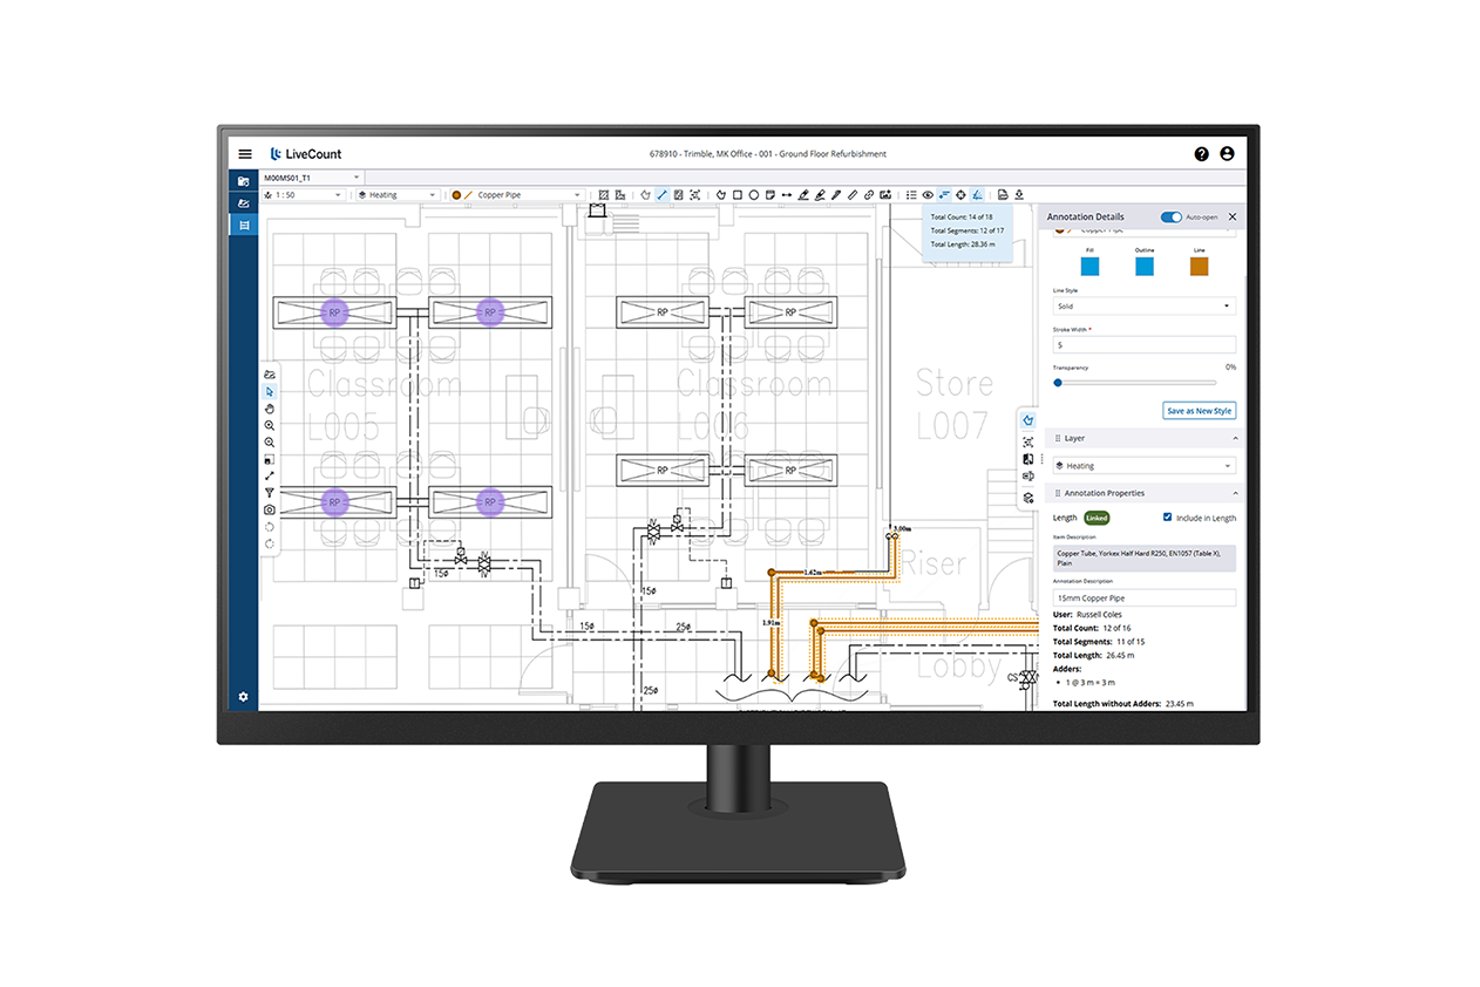Open the user account profile icon

[x=1227, y=154]
